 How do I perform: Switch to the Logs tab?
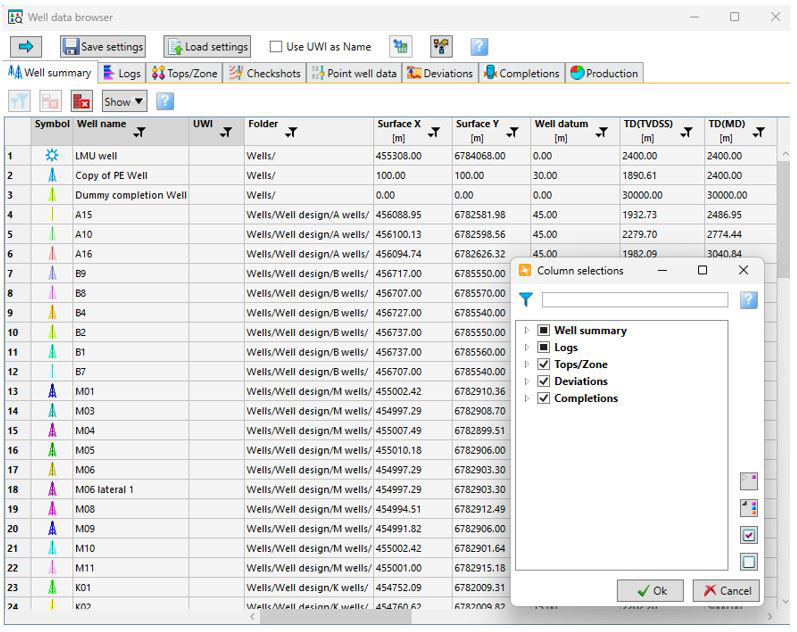[x=122, y=73]
